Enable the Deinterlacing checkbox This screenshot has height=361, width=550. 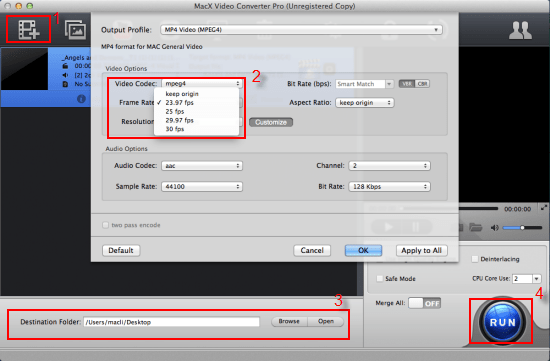point(475,259)
